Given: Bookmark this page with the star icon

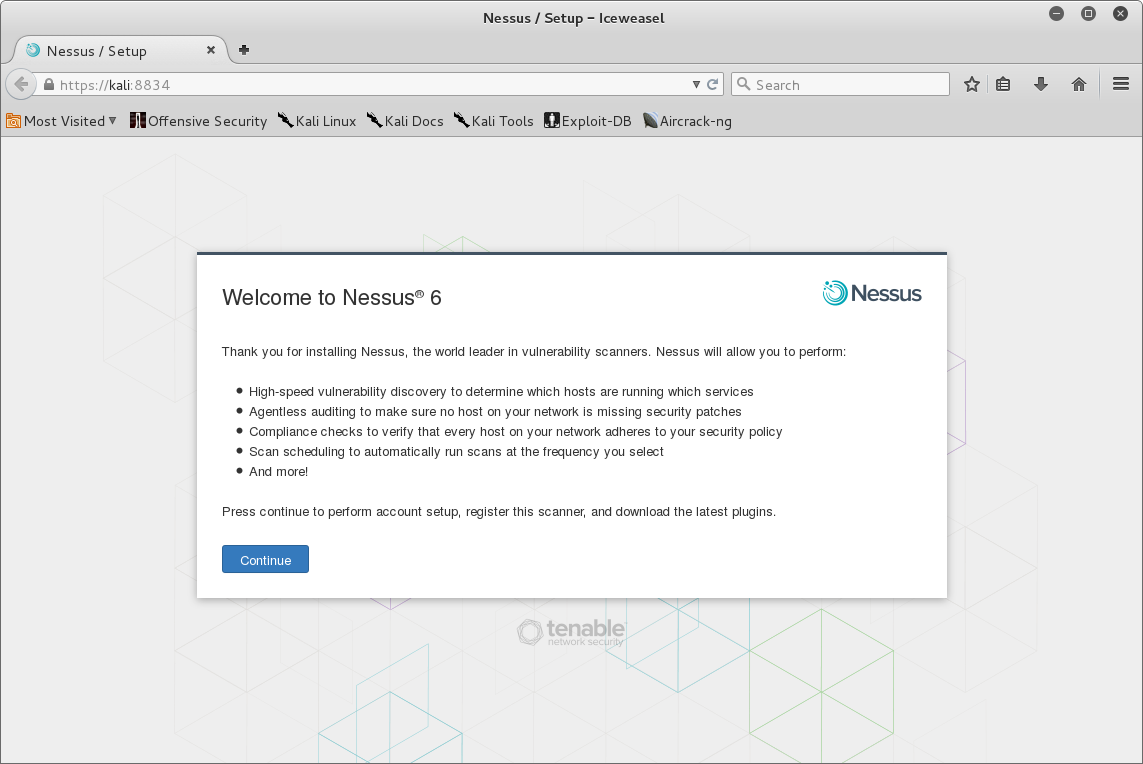Looking at the screenshot, I should pos(972,85).
